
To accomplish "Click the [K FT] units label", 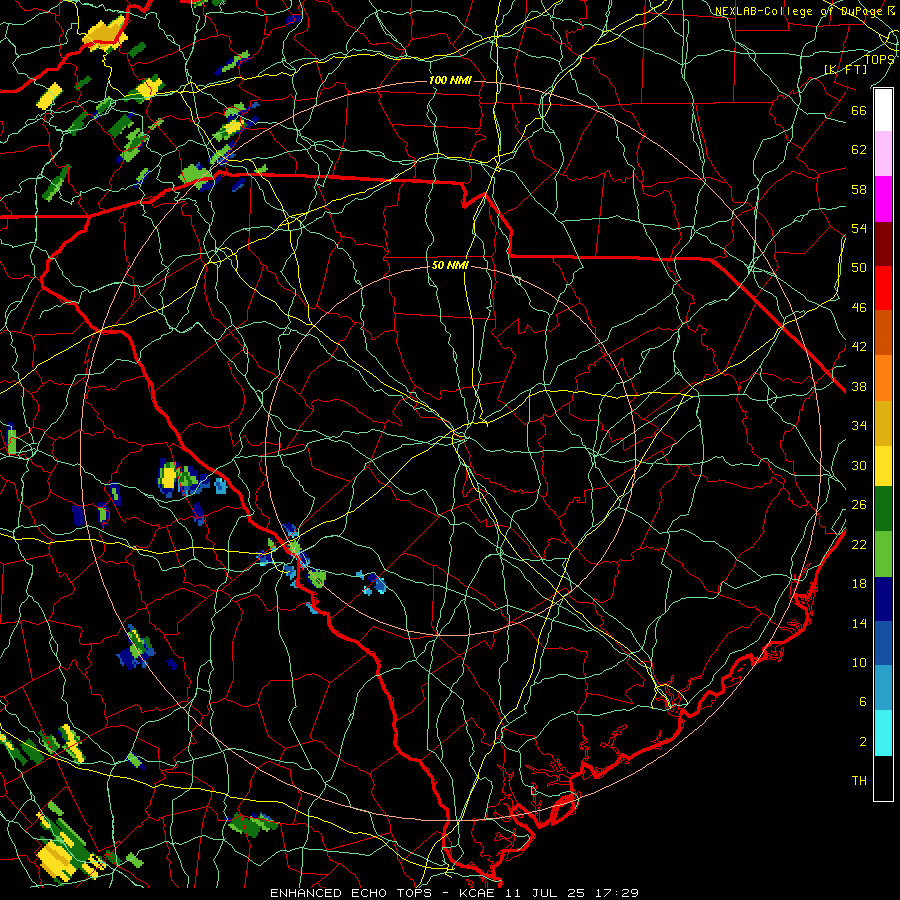I will (x=845, y=69).
